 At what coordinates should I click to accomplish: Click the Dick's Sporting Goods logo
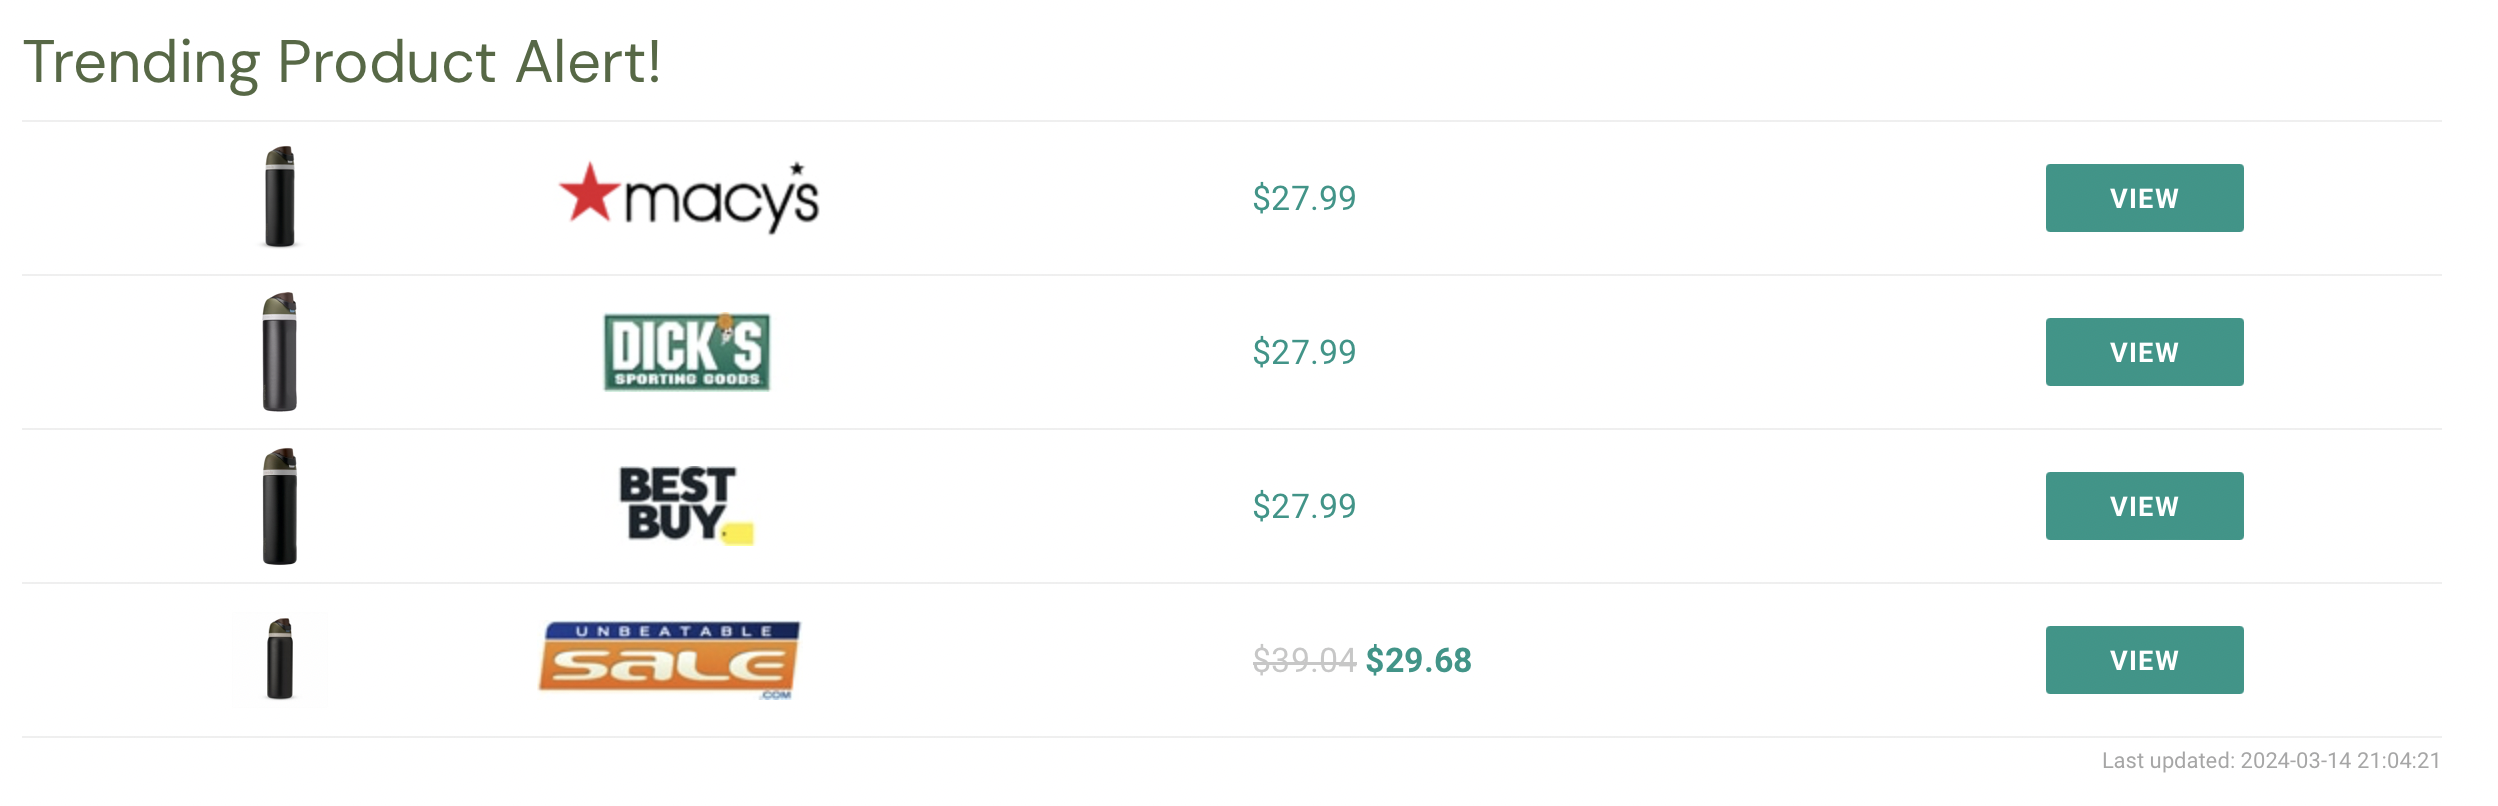[687, 352]
